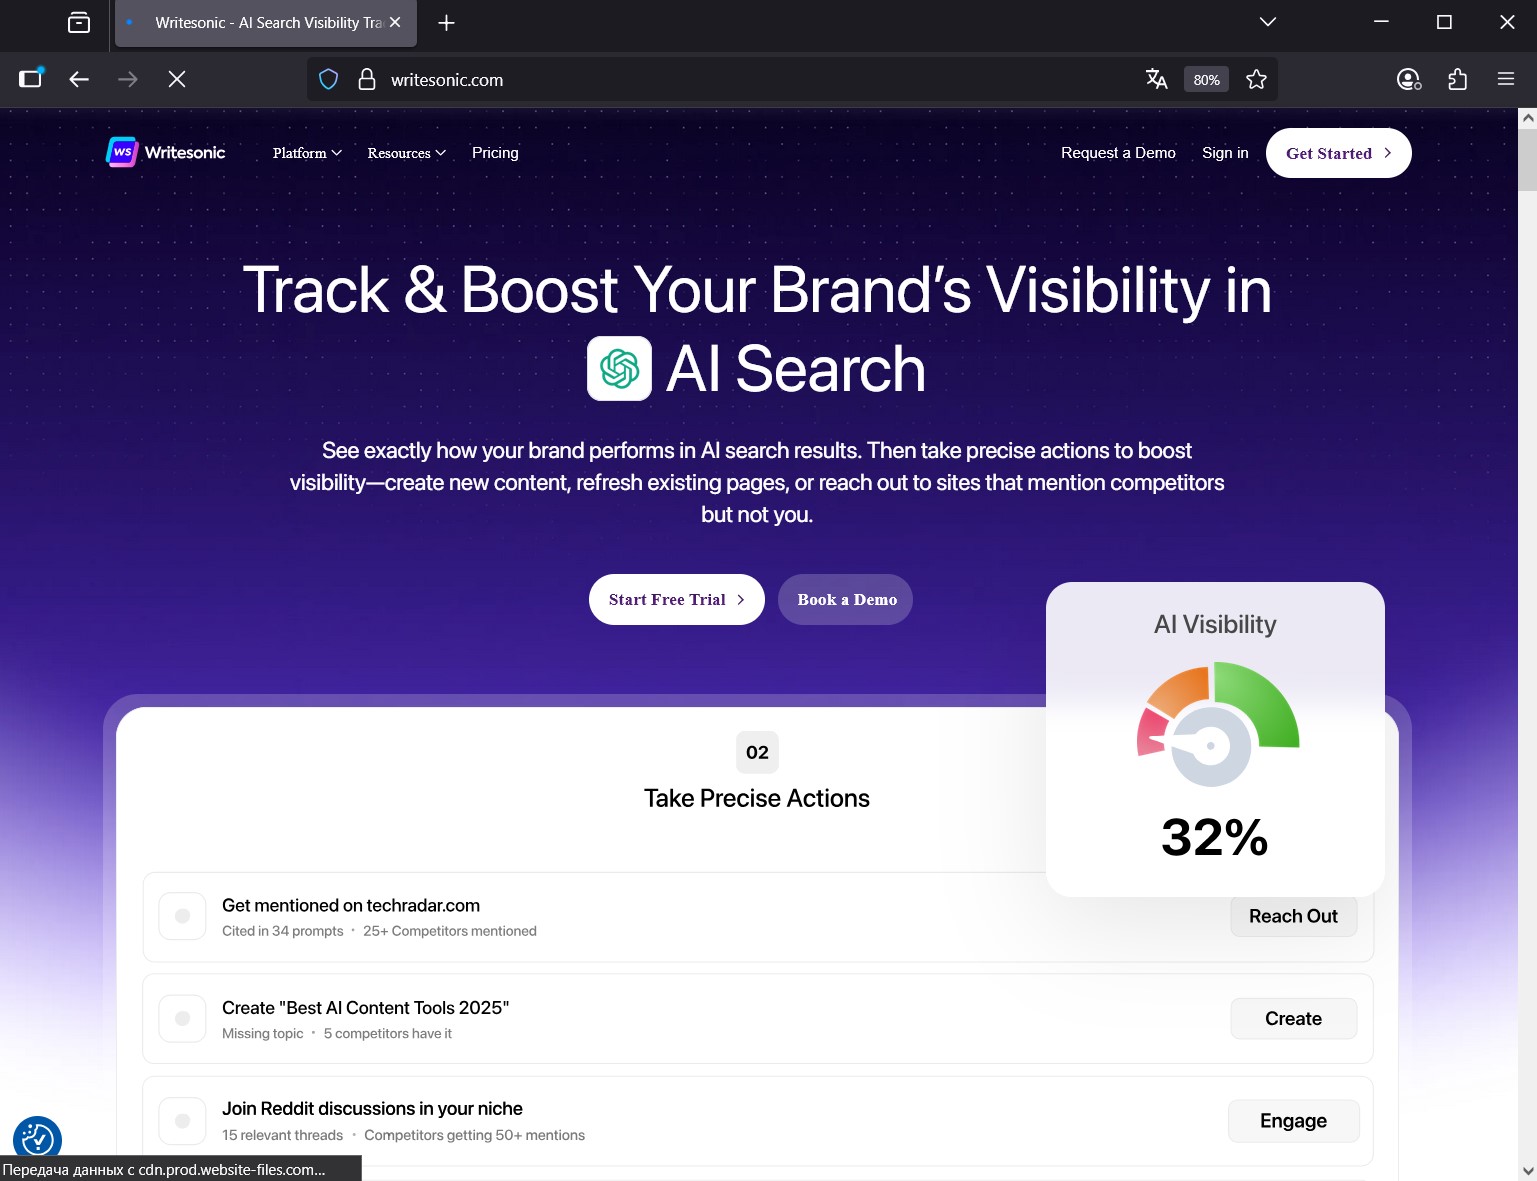This screenshot has width=1537, height=1181.
Task: Expand the Platform menu
Action: coord(307,153)
